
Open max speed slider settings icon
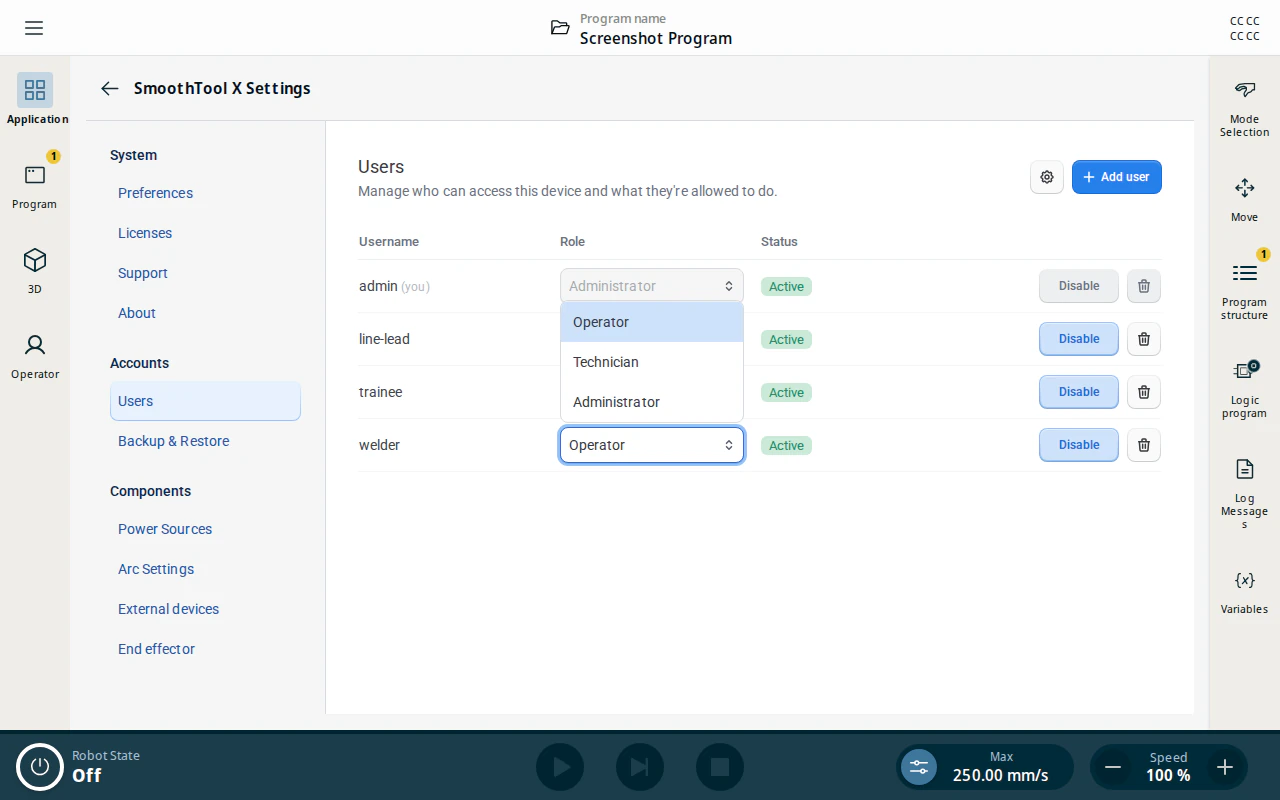click(x=919, y=767)
